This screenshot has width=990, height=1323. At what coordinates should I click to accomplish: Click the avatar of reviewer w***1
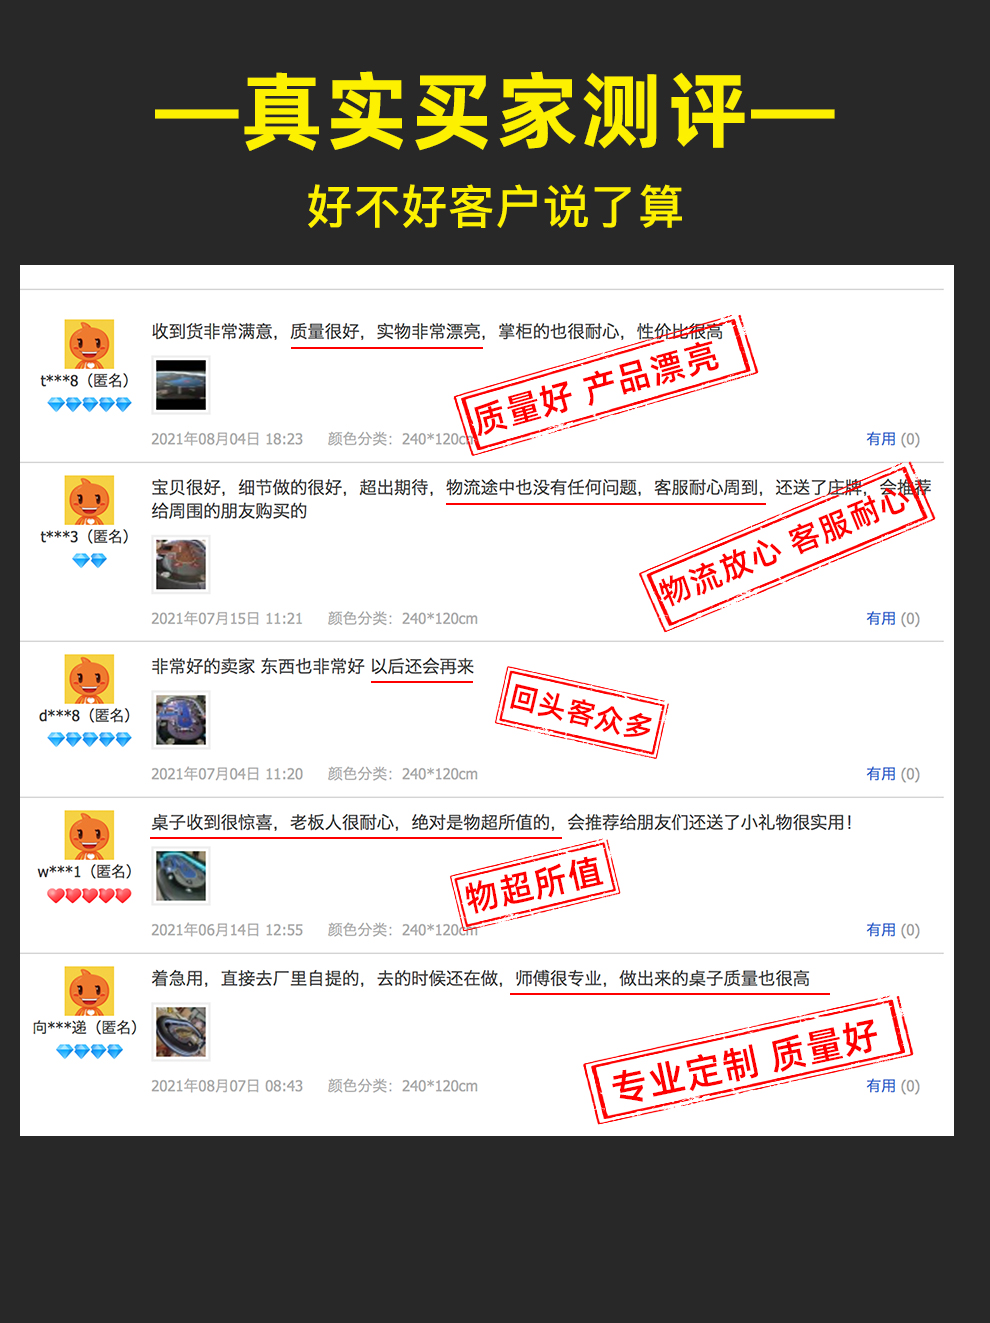pos(89,835)
